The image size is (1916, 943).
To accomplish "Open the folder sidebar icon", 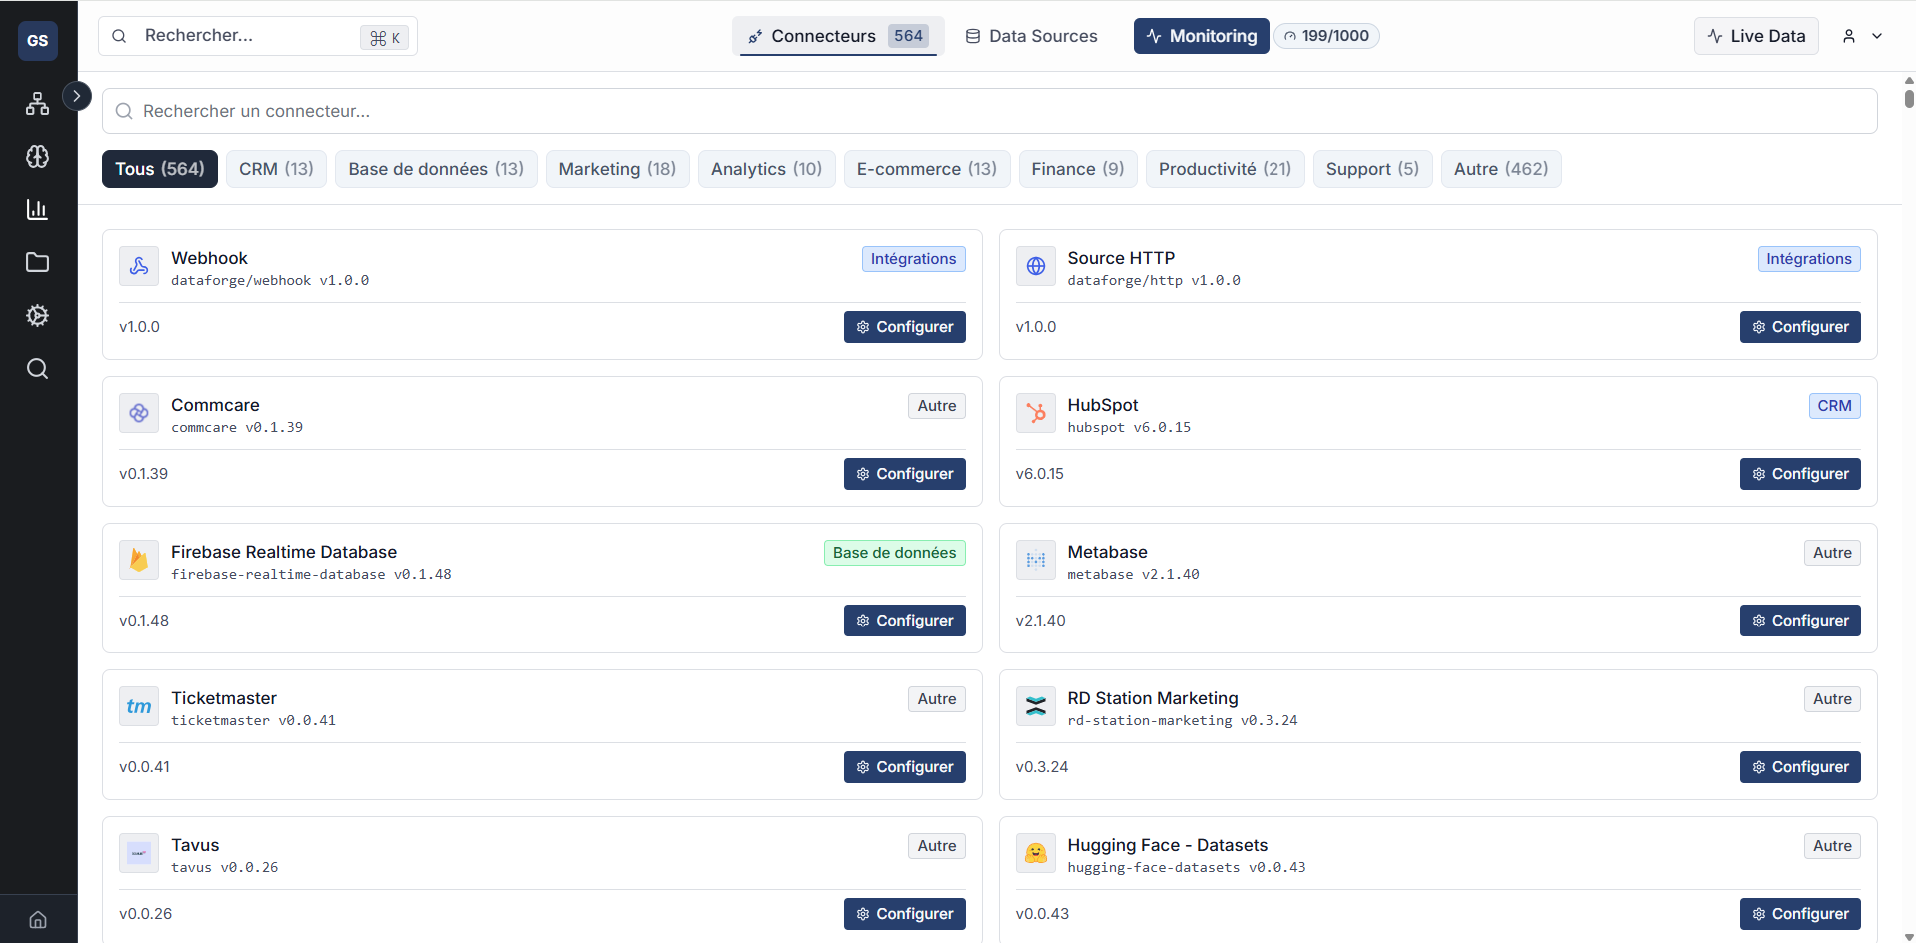I will tap(38, 262).
